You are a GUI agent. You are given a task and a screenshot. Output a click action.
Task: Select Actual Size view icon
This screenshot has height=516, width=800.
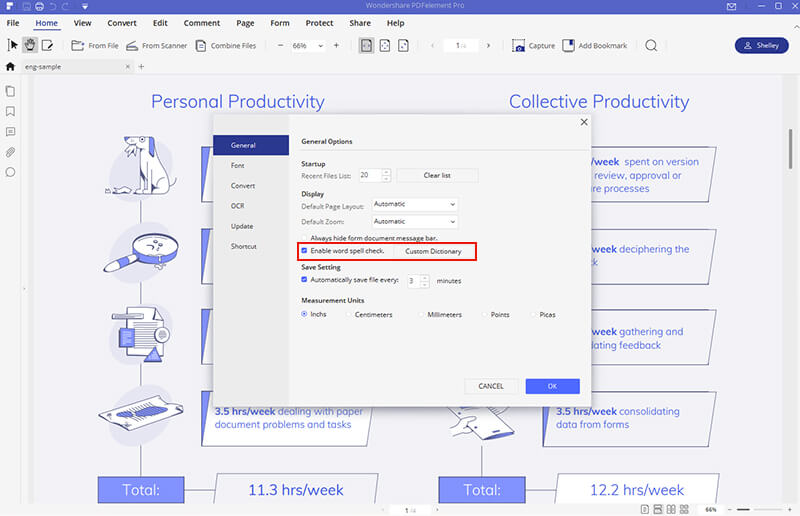coord(403,45)
